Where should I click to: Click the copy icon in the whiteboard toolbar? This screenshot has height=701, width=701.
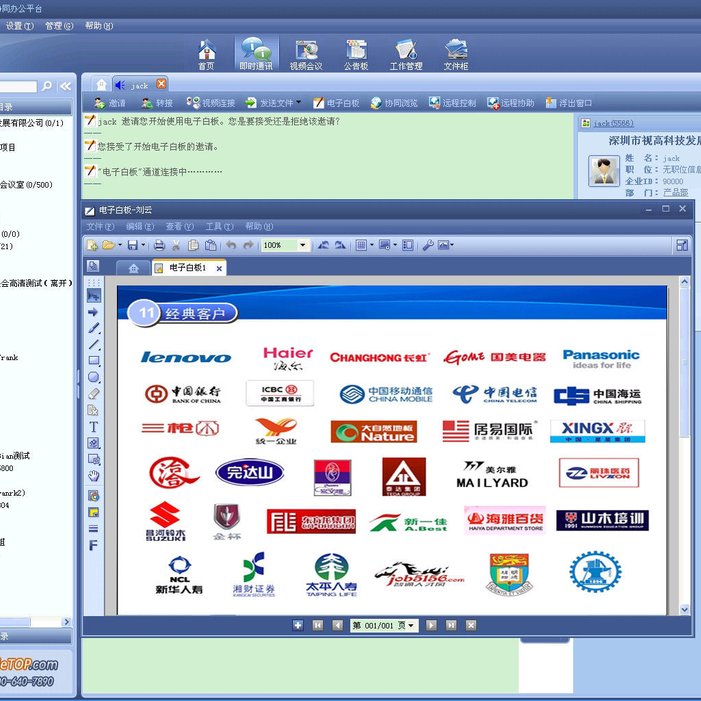click(193, 245)
